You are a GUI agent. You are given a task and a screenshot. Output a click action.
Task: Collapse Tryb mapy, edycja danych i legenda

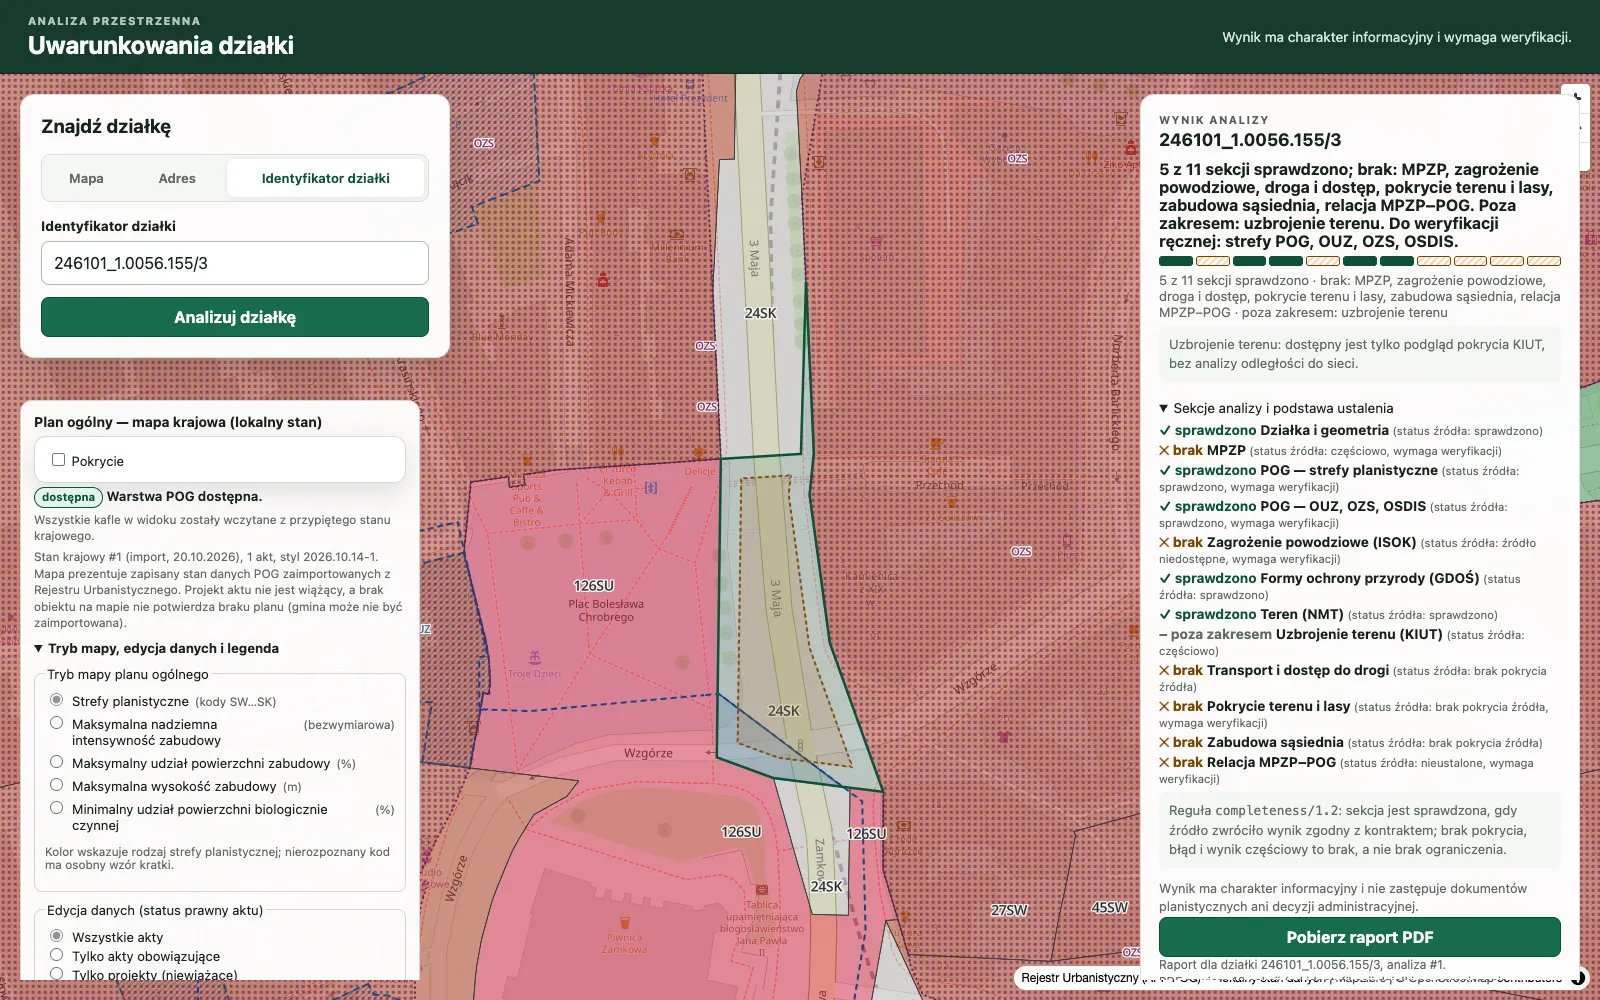(156, 648)
